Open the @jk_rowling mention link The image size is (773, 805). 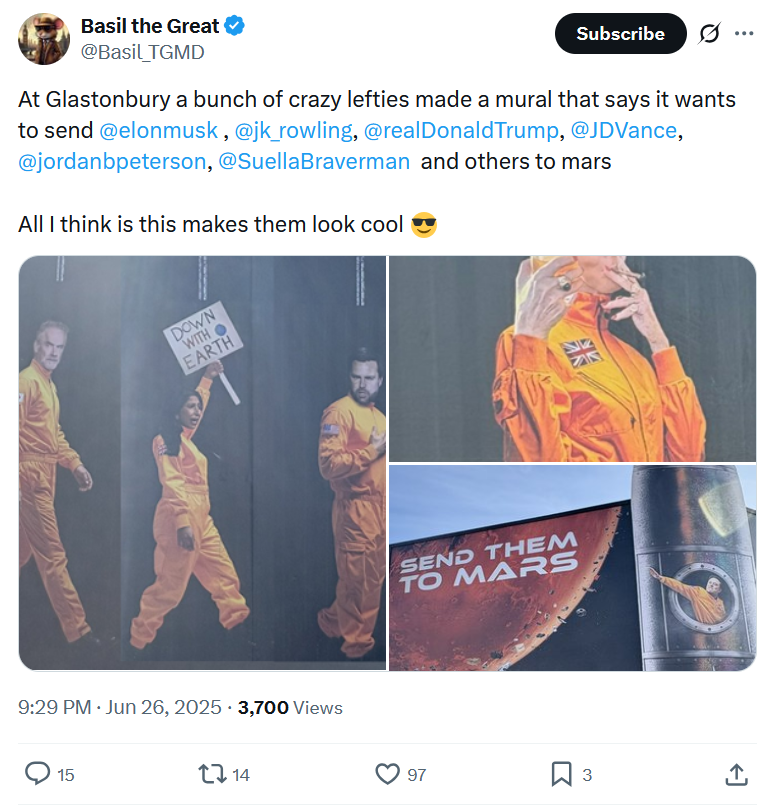coord(294,130)
